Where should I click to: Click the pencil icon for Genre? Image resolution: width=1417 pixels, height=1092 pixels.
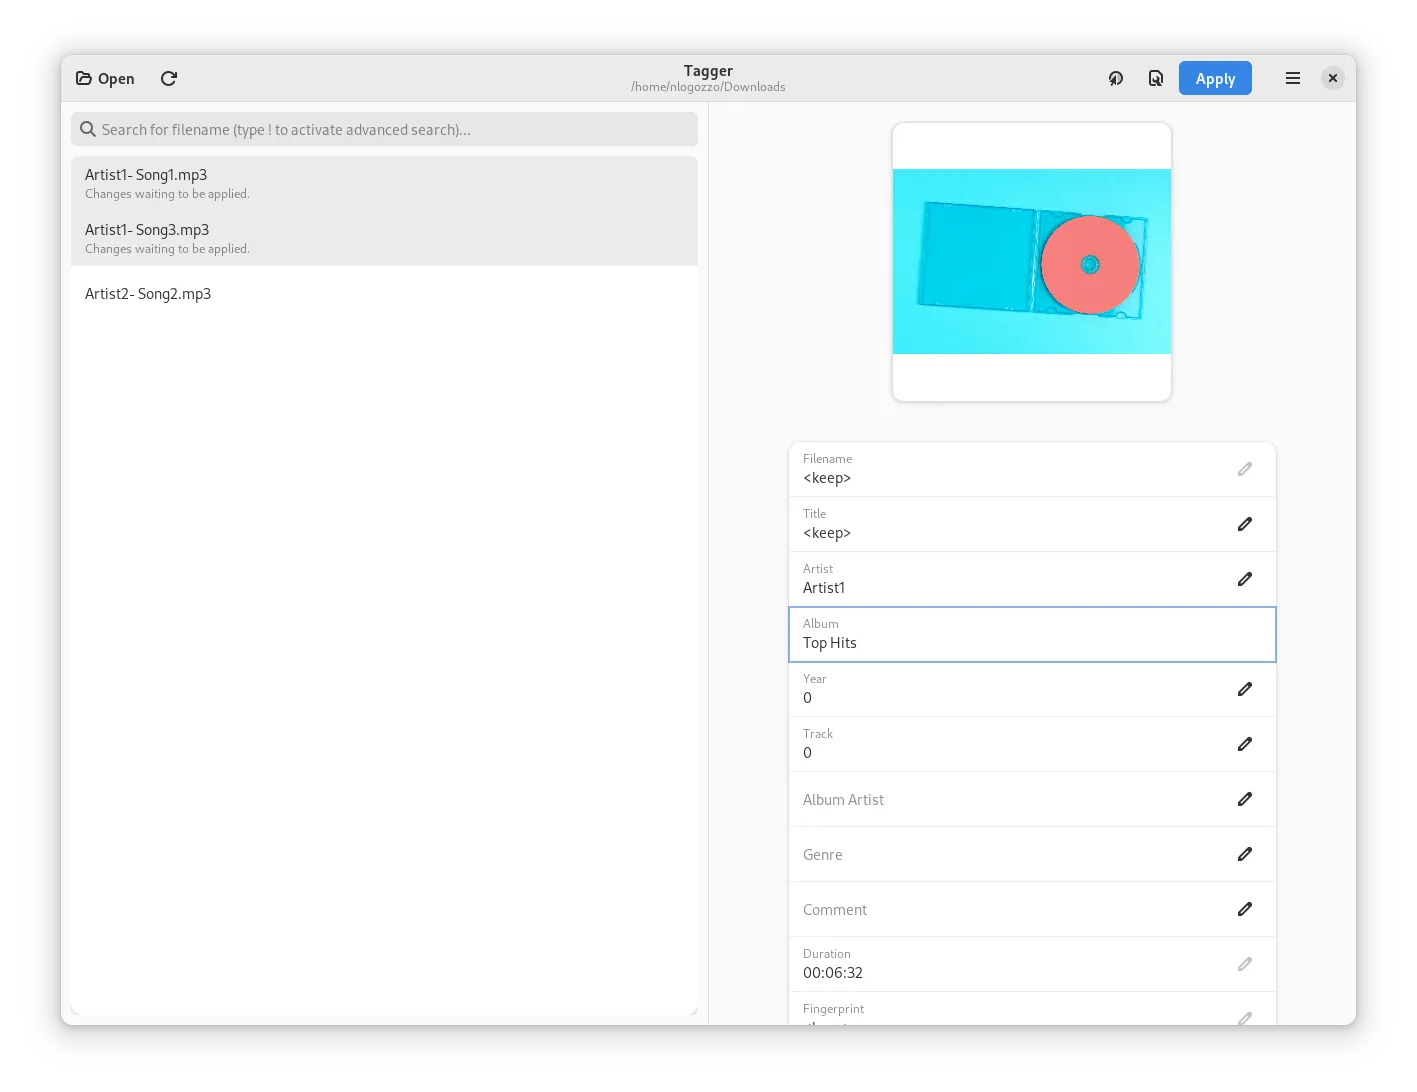(1245, 854)
